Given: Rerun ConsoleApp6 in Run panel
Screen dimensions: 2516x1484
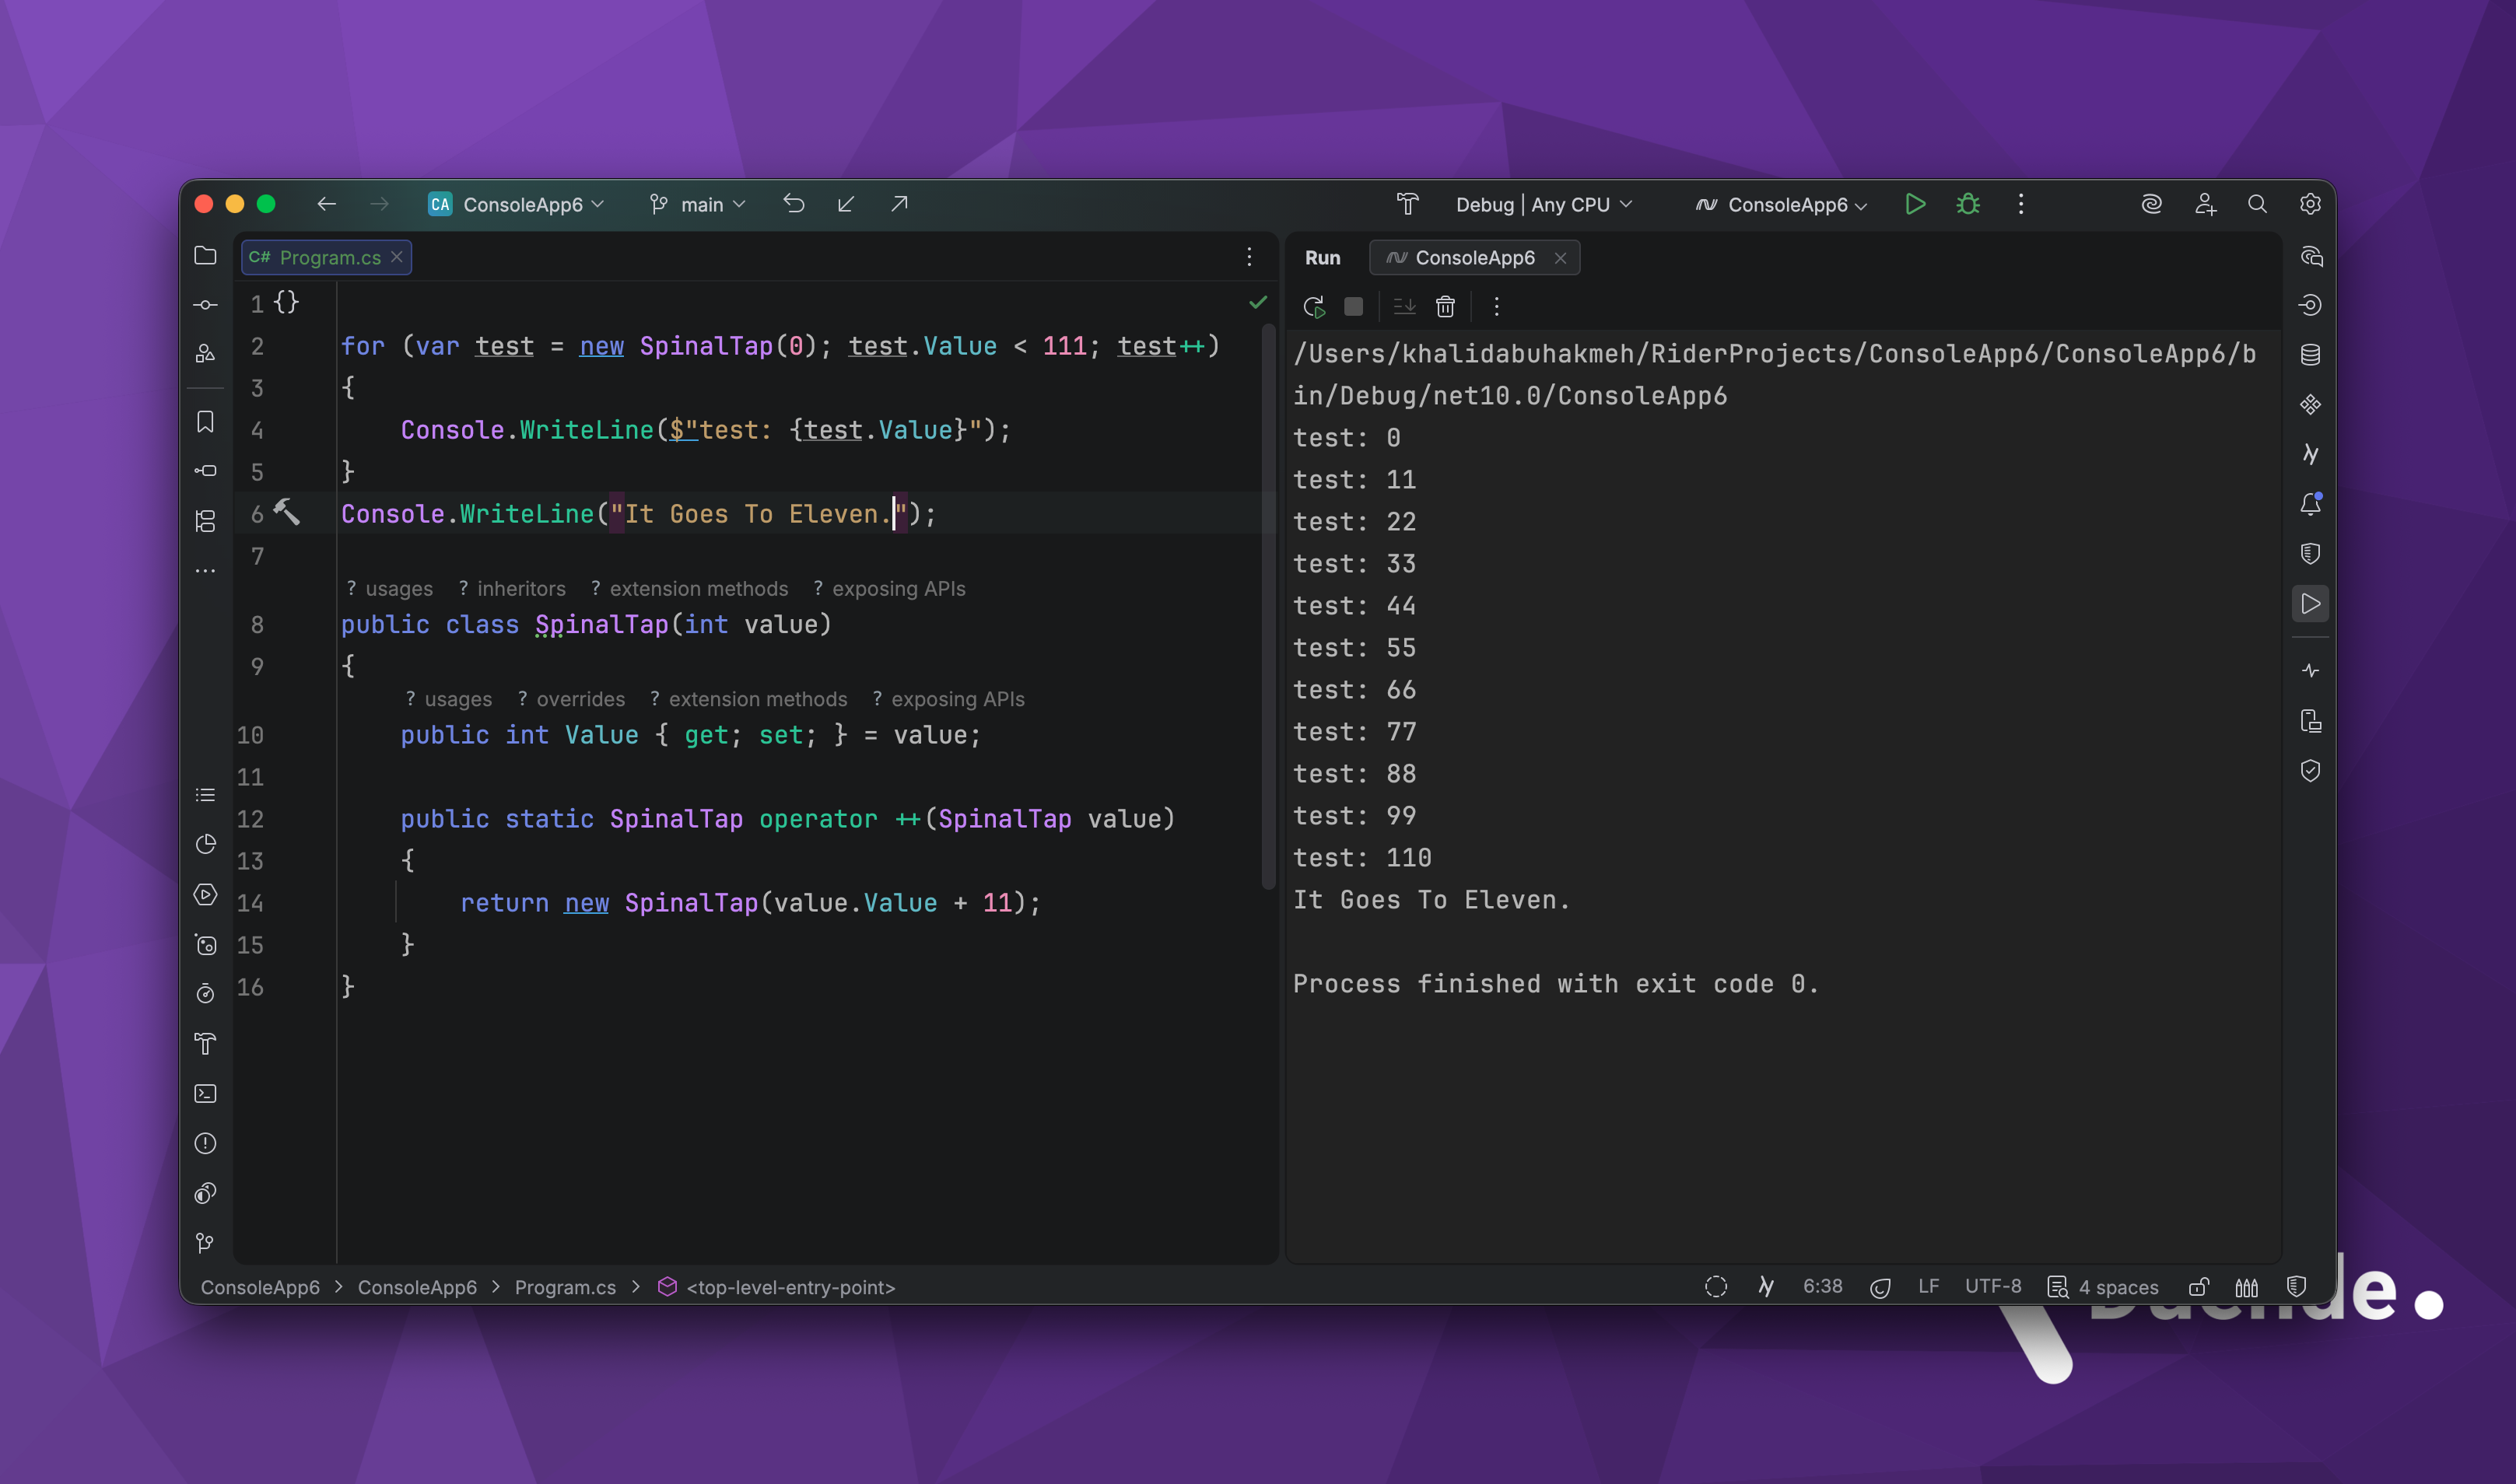Looking at the screenshot, I should tap(1313, 307).
